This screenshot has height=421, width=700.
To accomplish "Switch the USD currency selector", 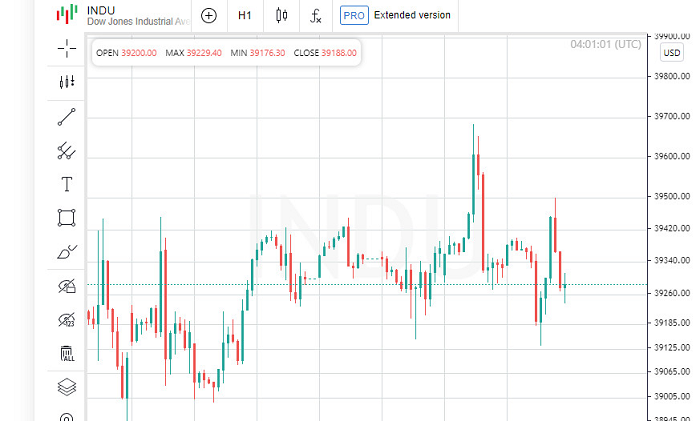I will 671,53.
